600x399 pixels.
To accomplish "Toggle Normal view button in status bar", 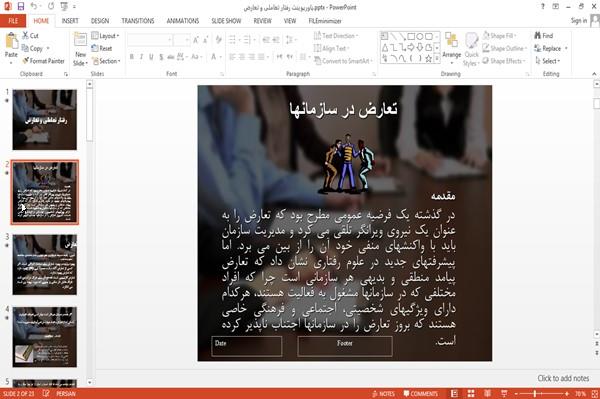I will pos(454,394).
